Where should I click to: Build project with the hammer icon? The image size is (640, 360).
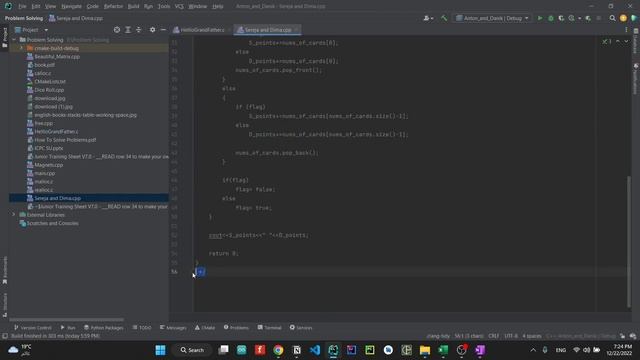(x=444, y=18)
